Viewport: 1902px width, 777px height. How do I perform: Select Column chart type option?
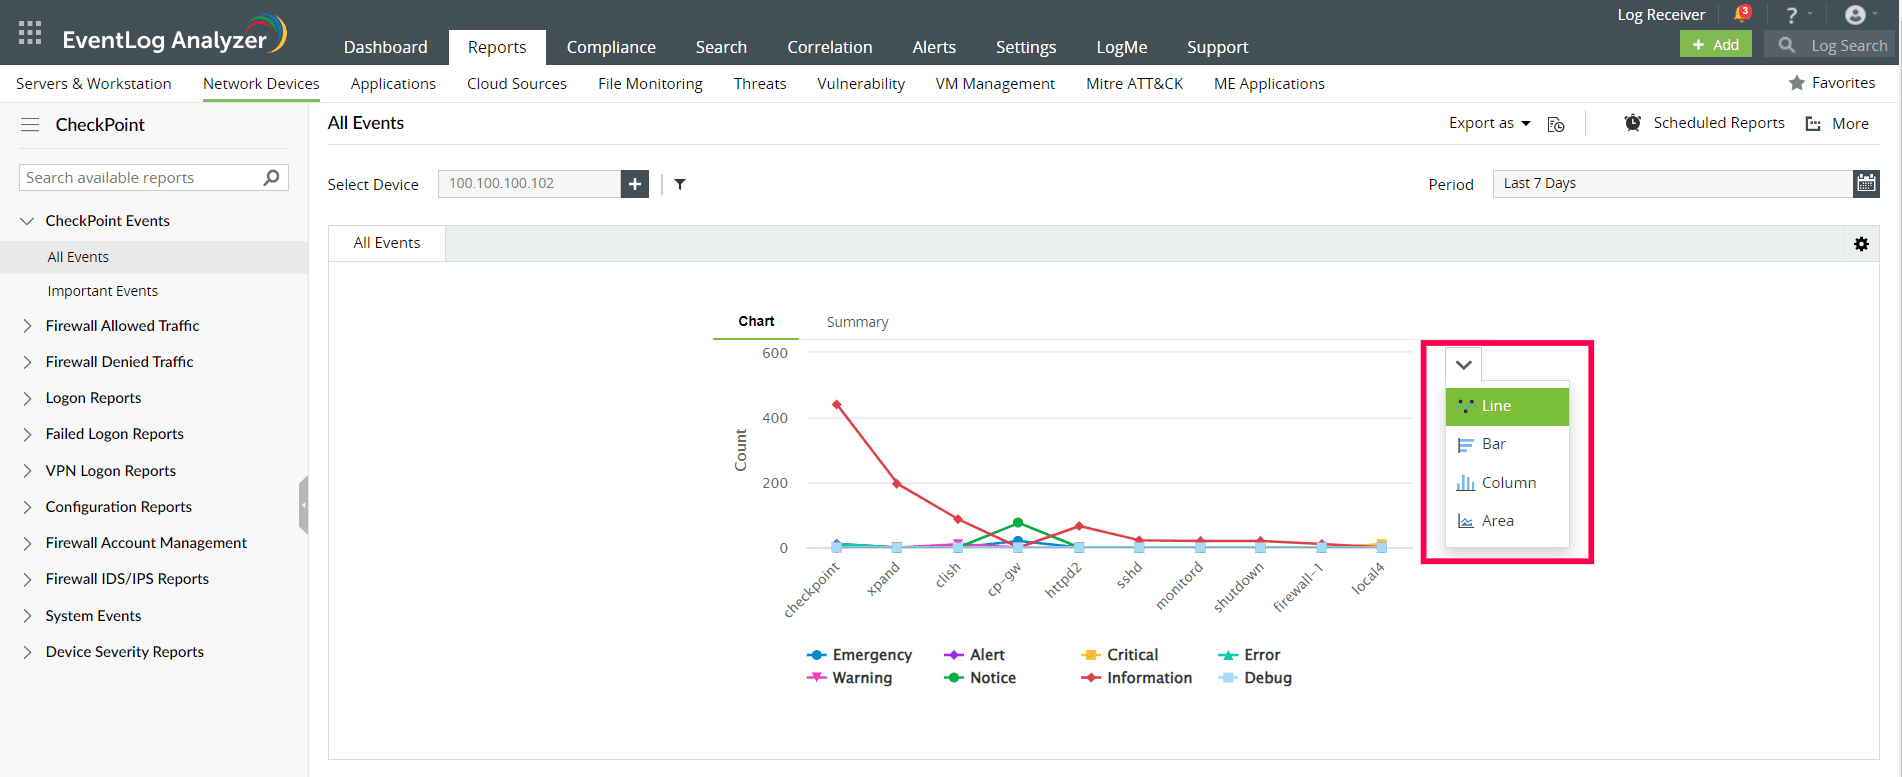[1508, 483]
